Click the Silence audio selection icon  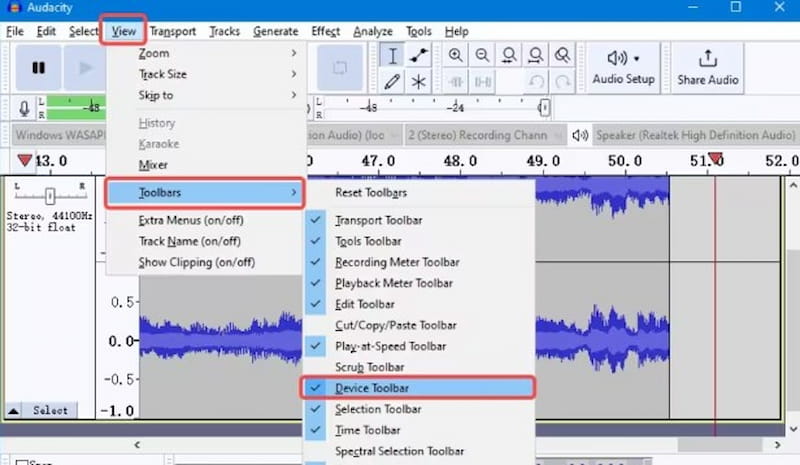pyautogui.click(x=482, y=82)
